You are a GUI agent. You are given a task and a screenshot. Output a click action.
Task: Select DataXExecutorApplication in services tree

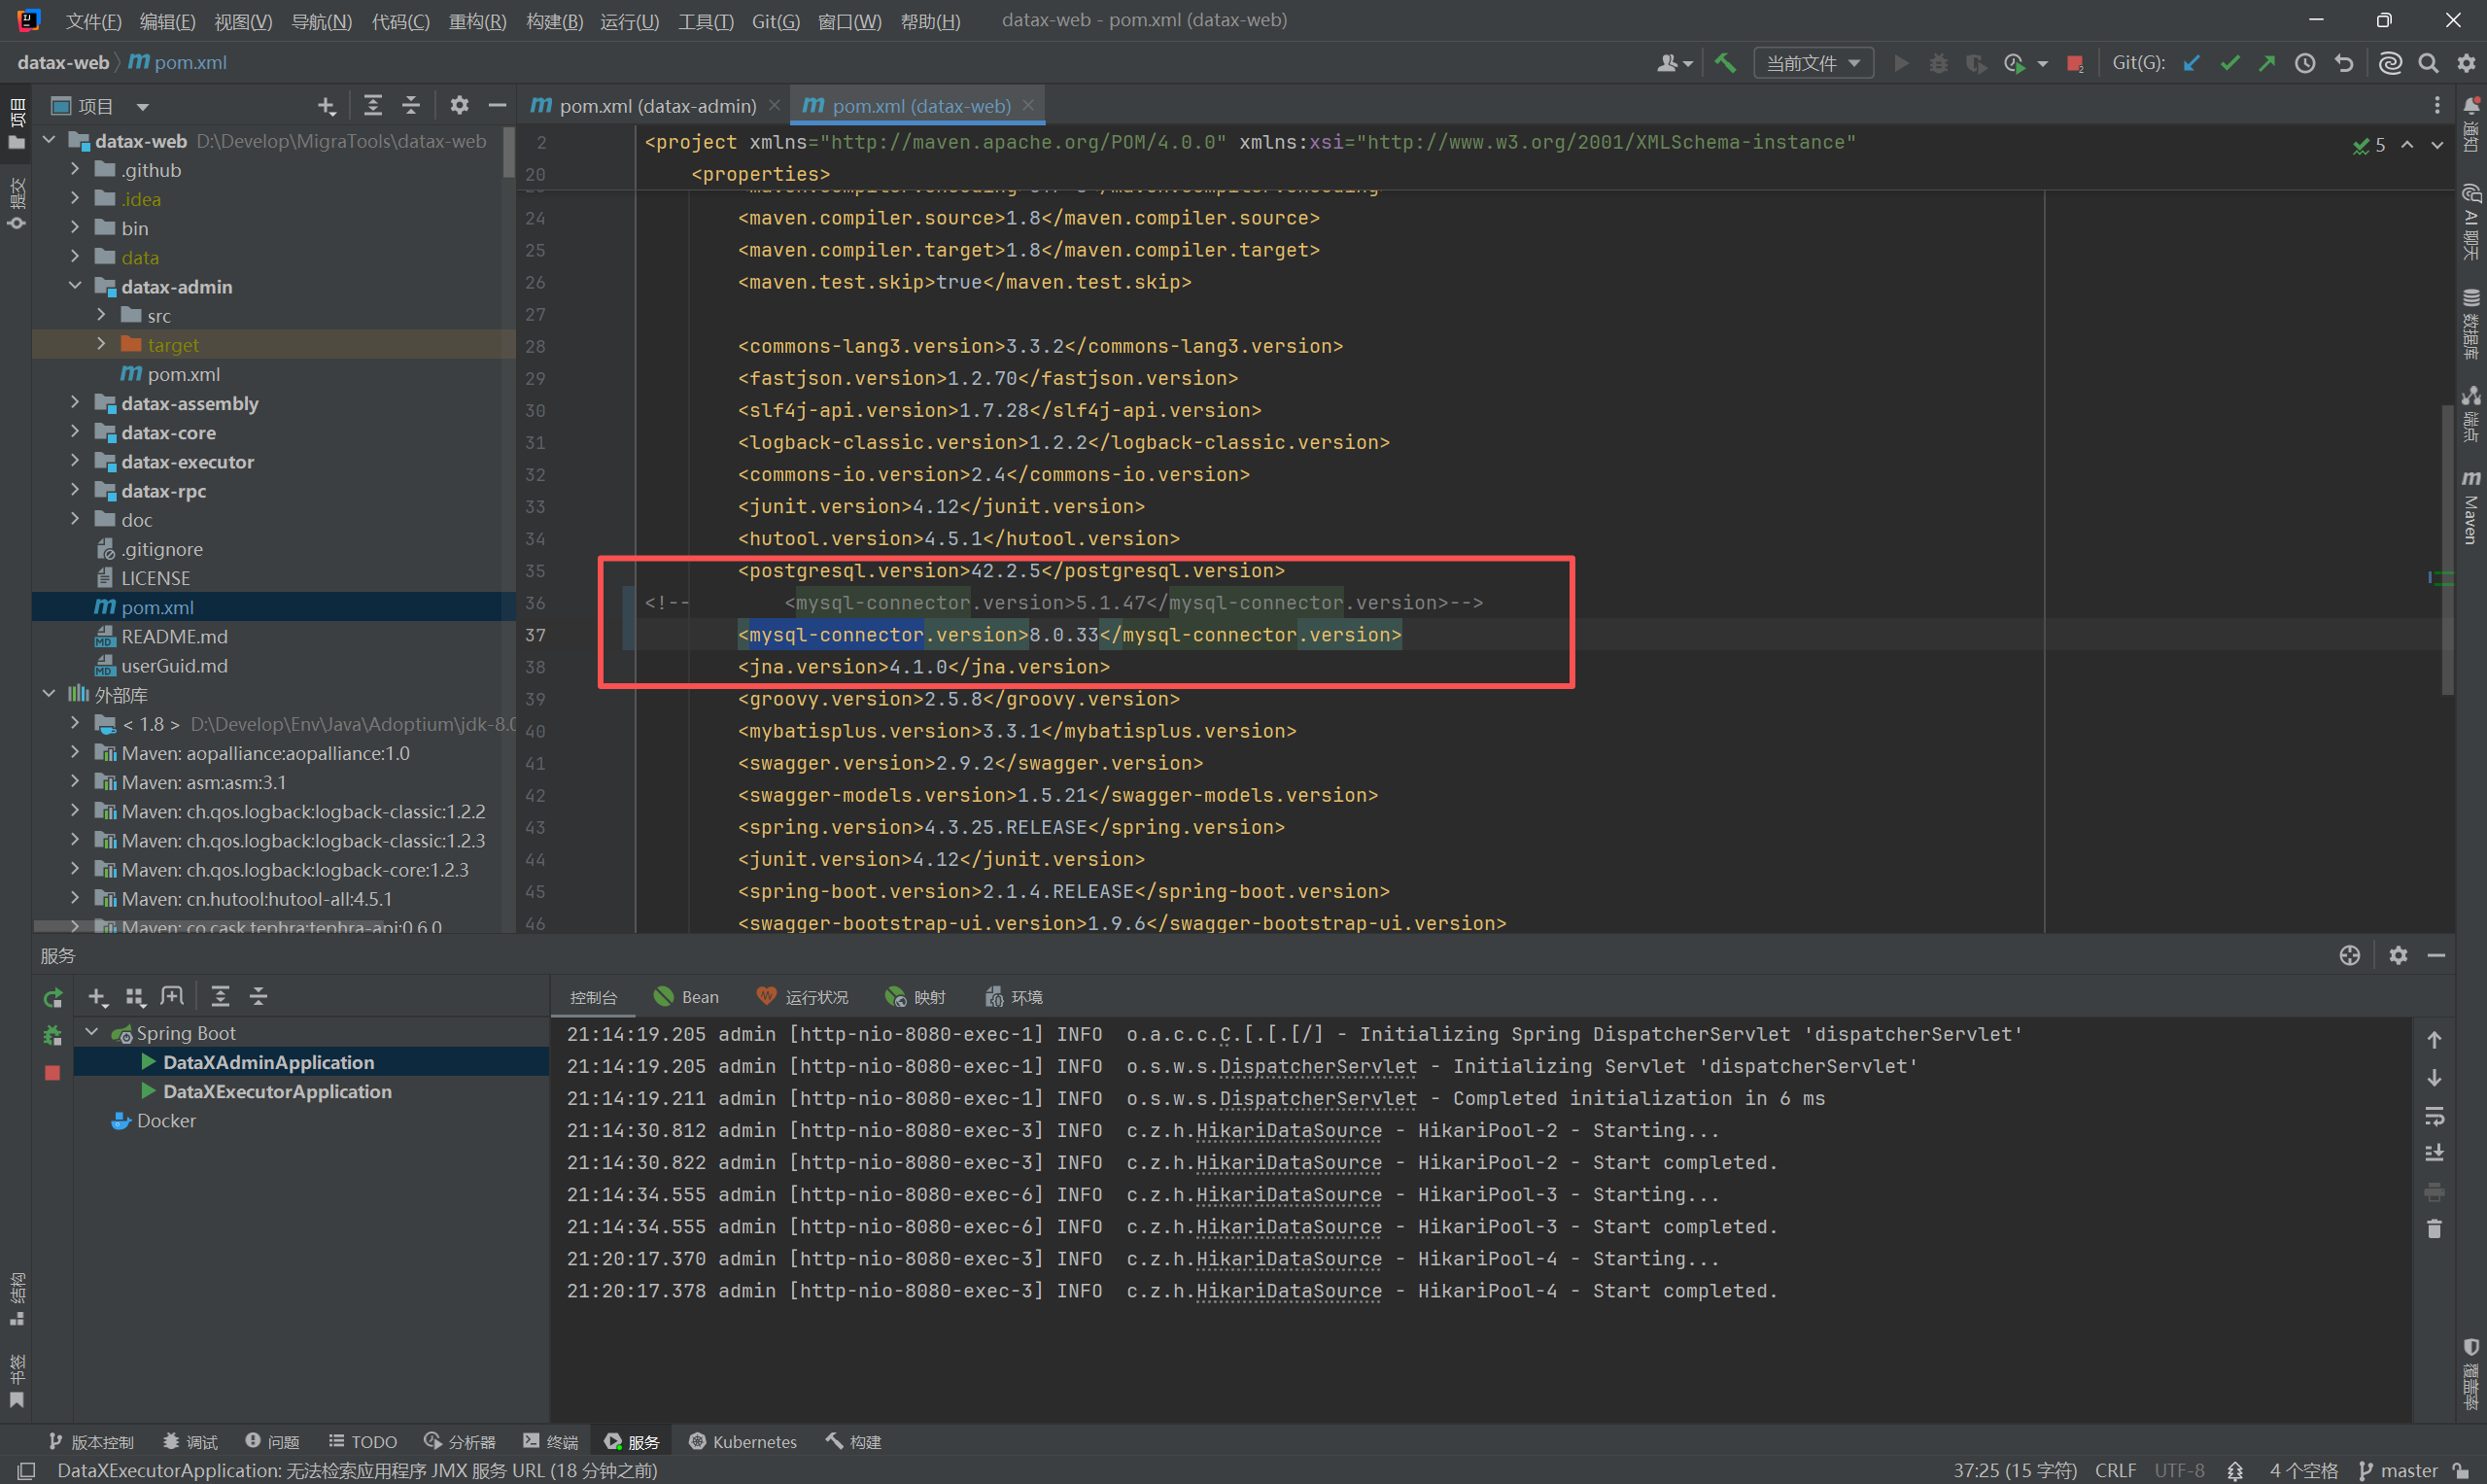[277, 1091]
